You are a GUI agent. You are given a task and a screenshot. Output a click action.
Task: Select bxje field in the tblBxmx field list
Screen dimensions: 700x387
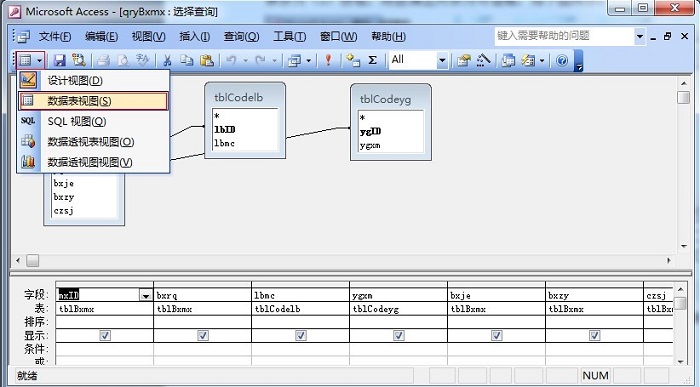tap(64, 183)
